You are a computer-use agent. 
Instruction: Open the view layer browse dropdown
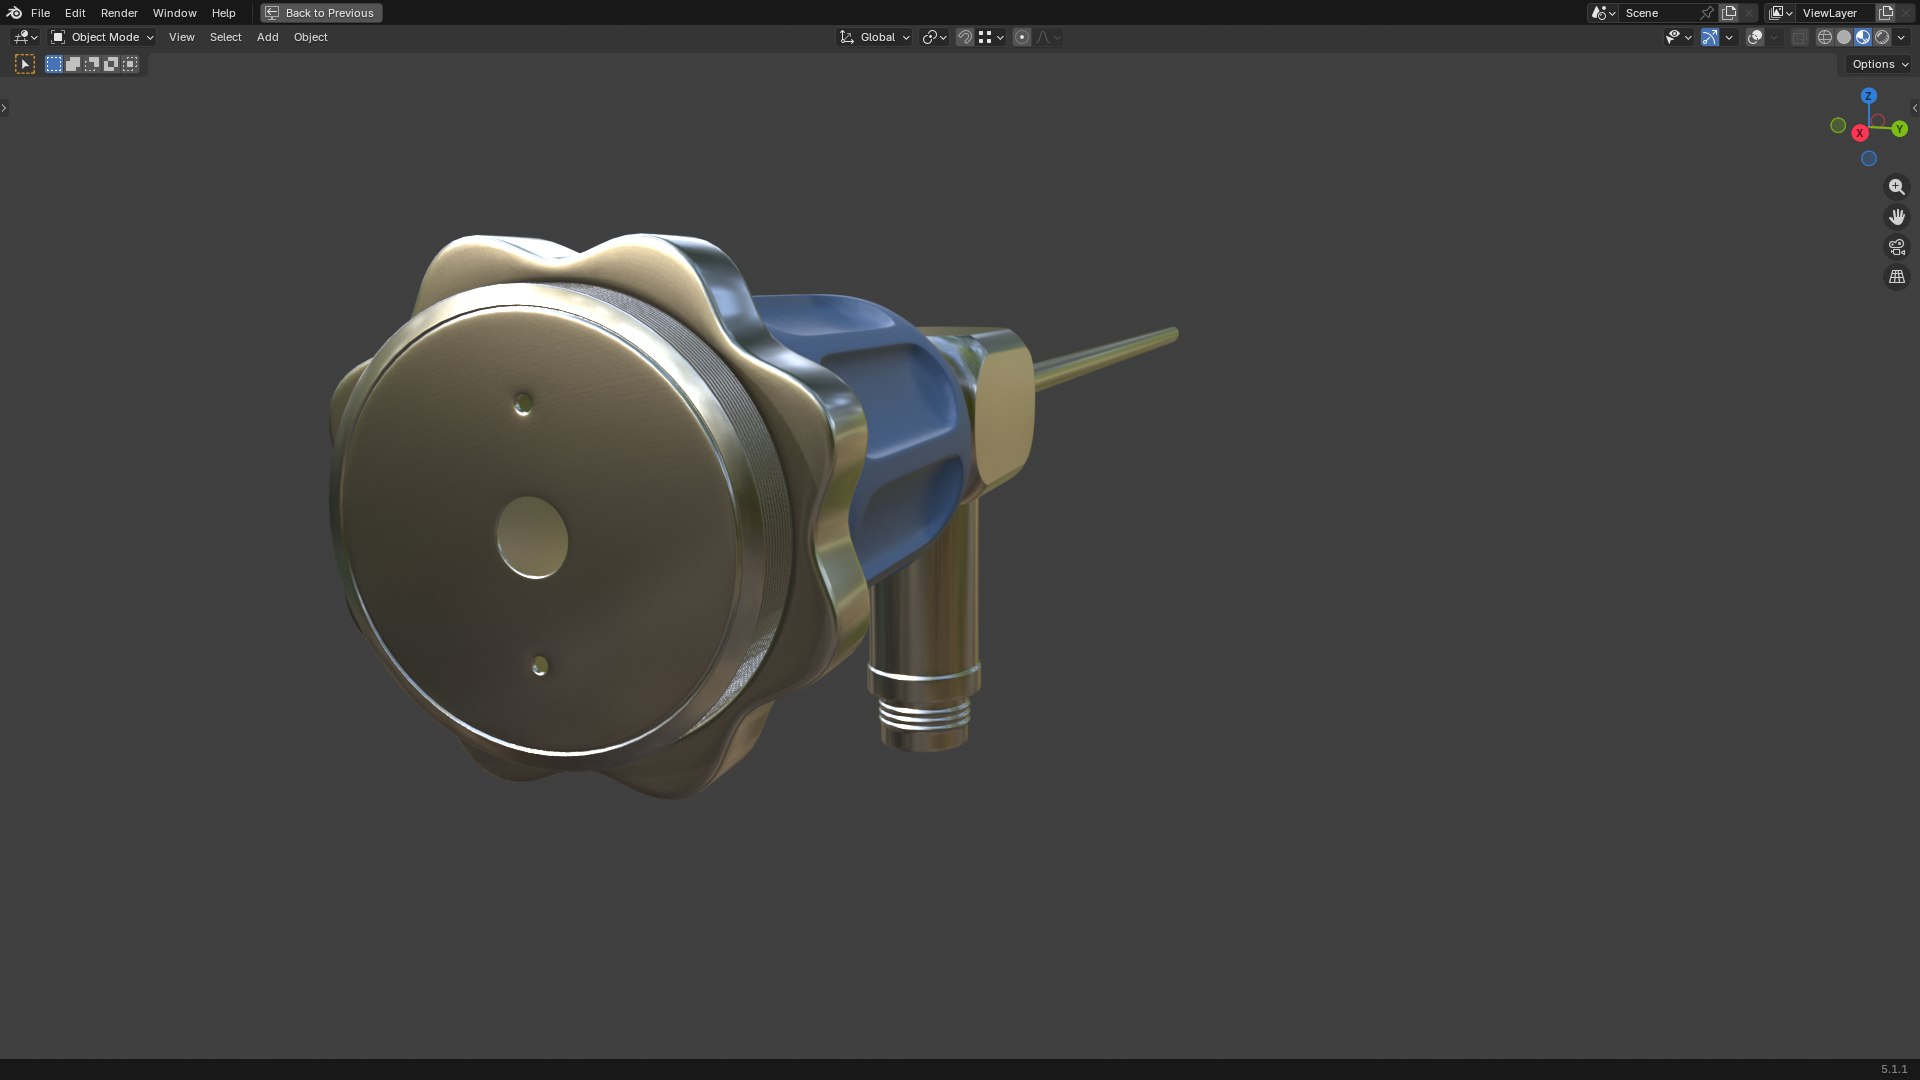[1780, 13]
